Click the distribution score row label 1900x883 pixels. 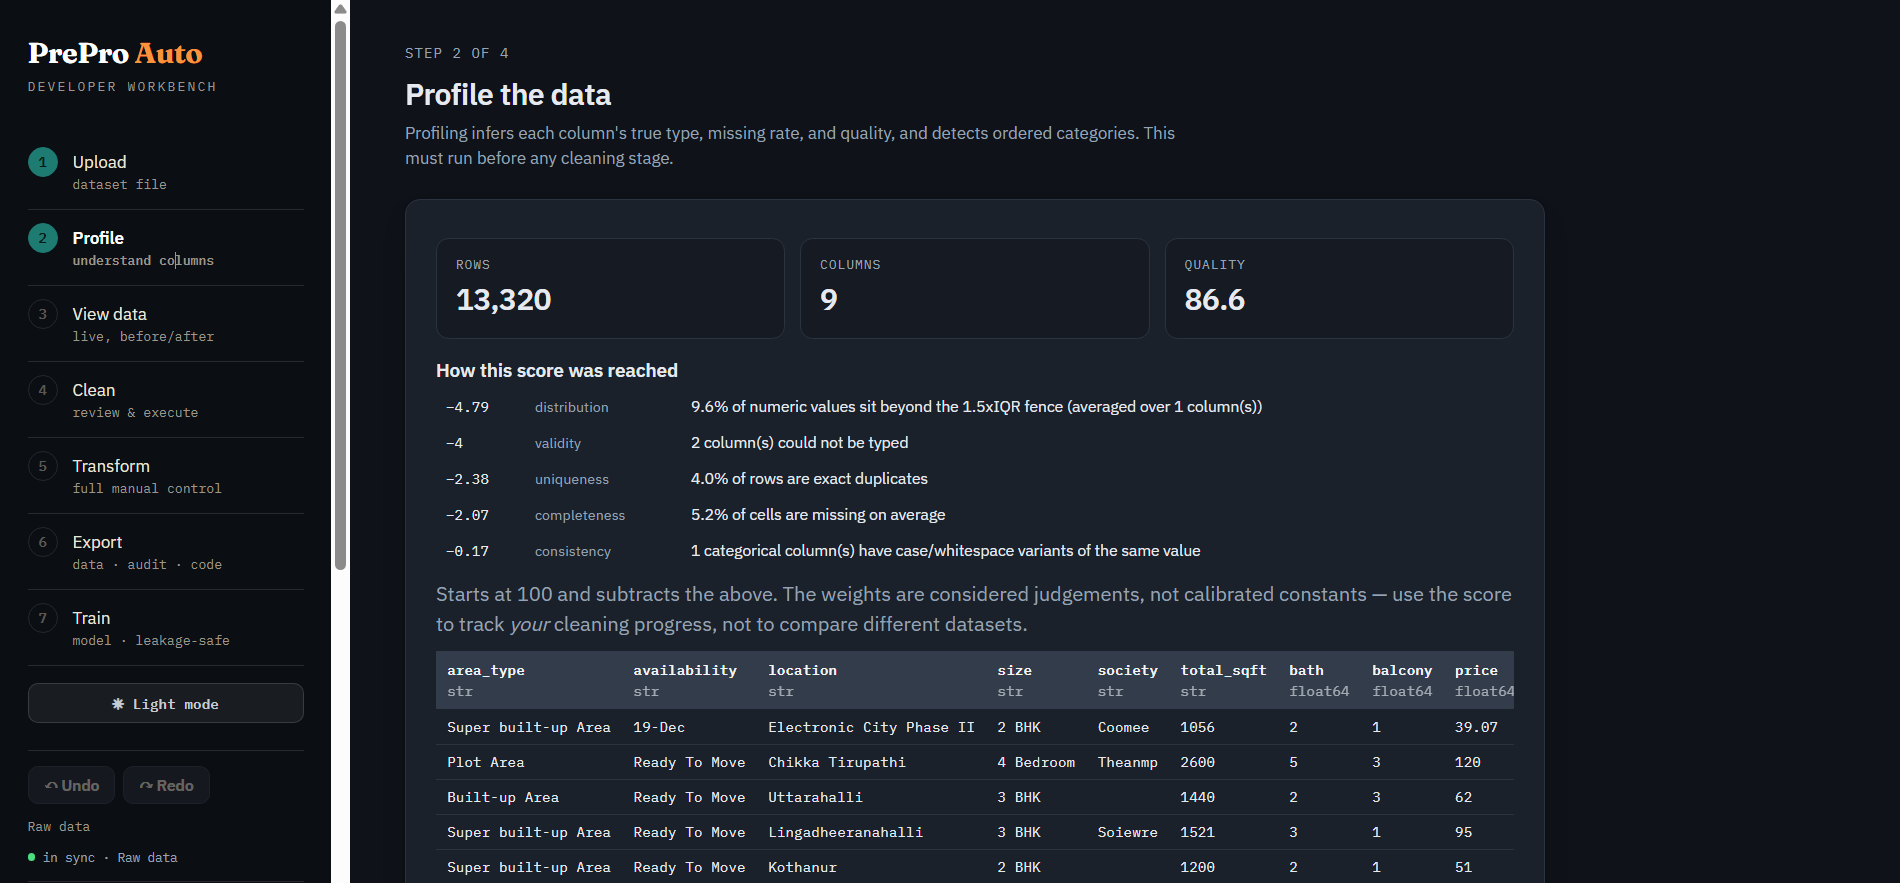pyautogui.click(x=571, y=407)
